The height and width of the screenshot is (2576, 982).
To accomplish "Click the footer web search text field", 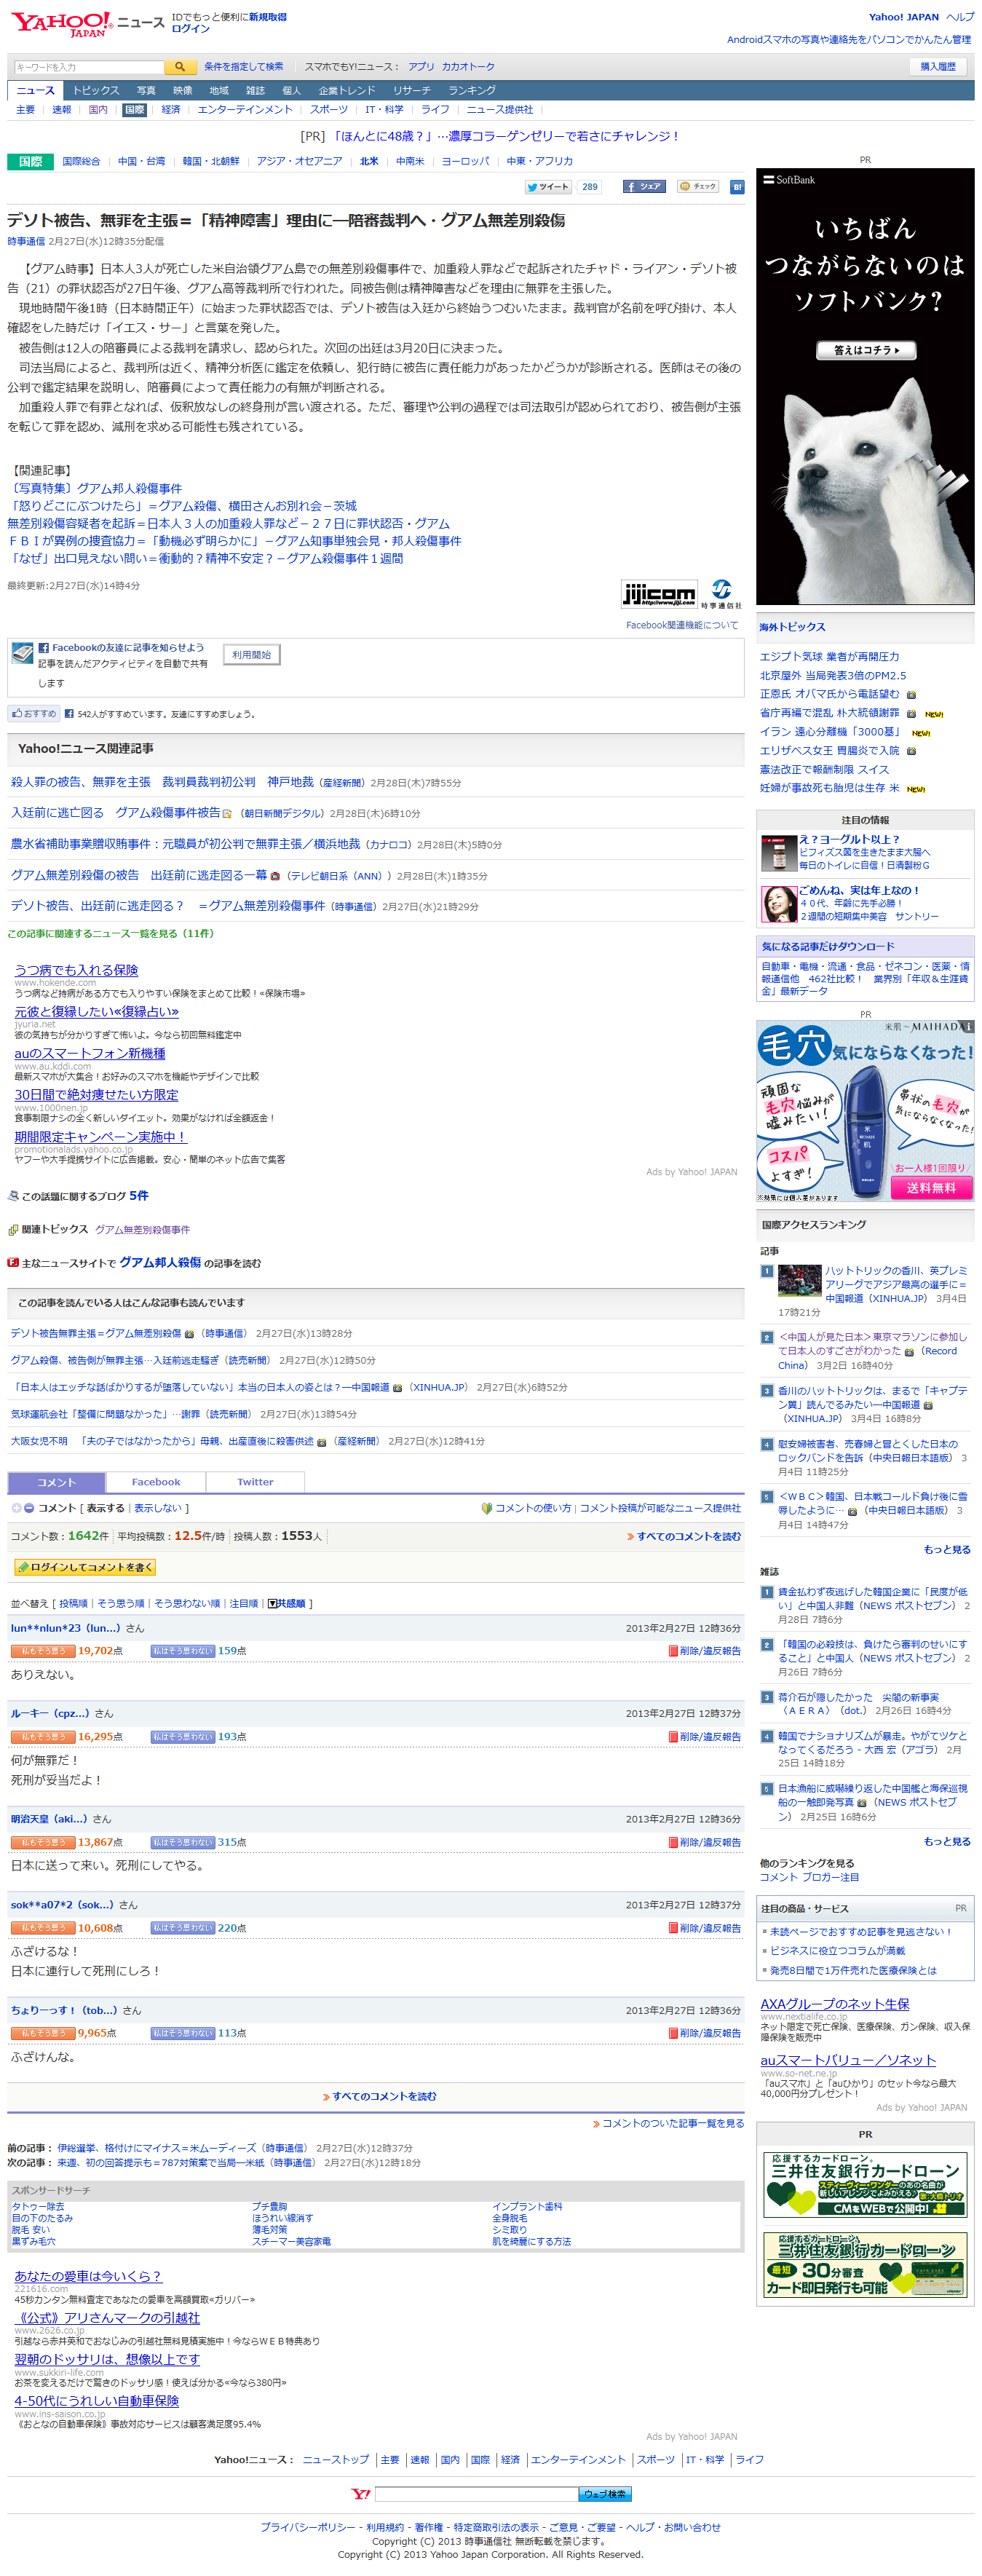I will pyautogui.click(x=476, y=2494).
